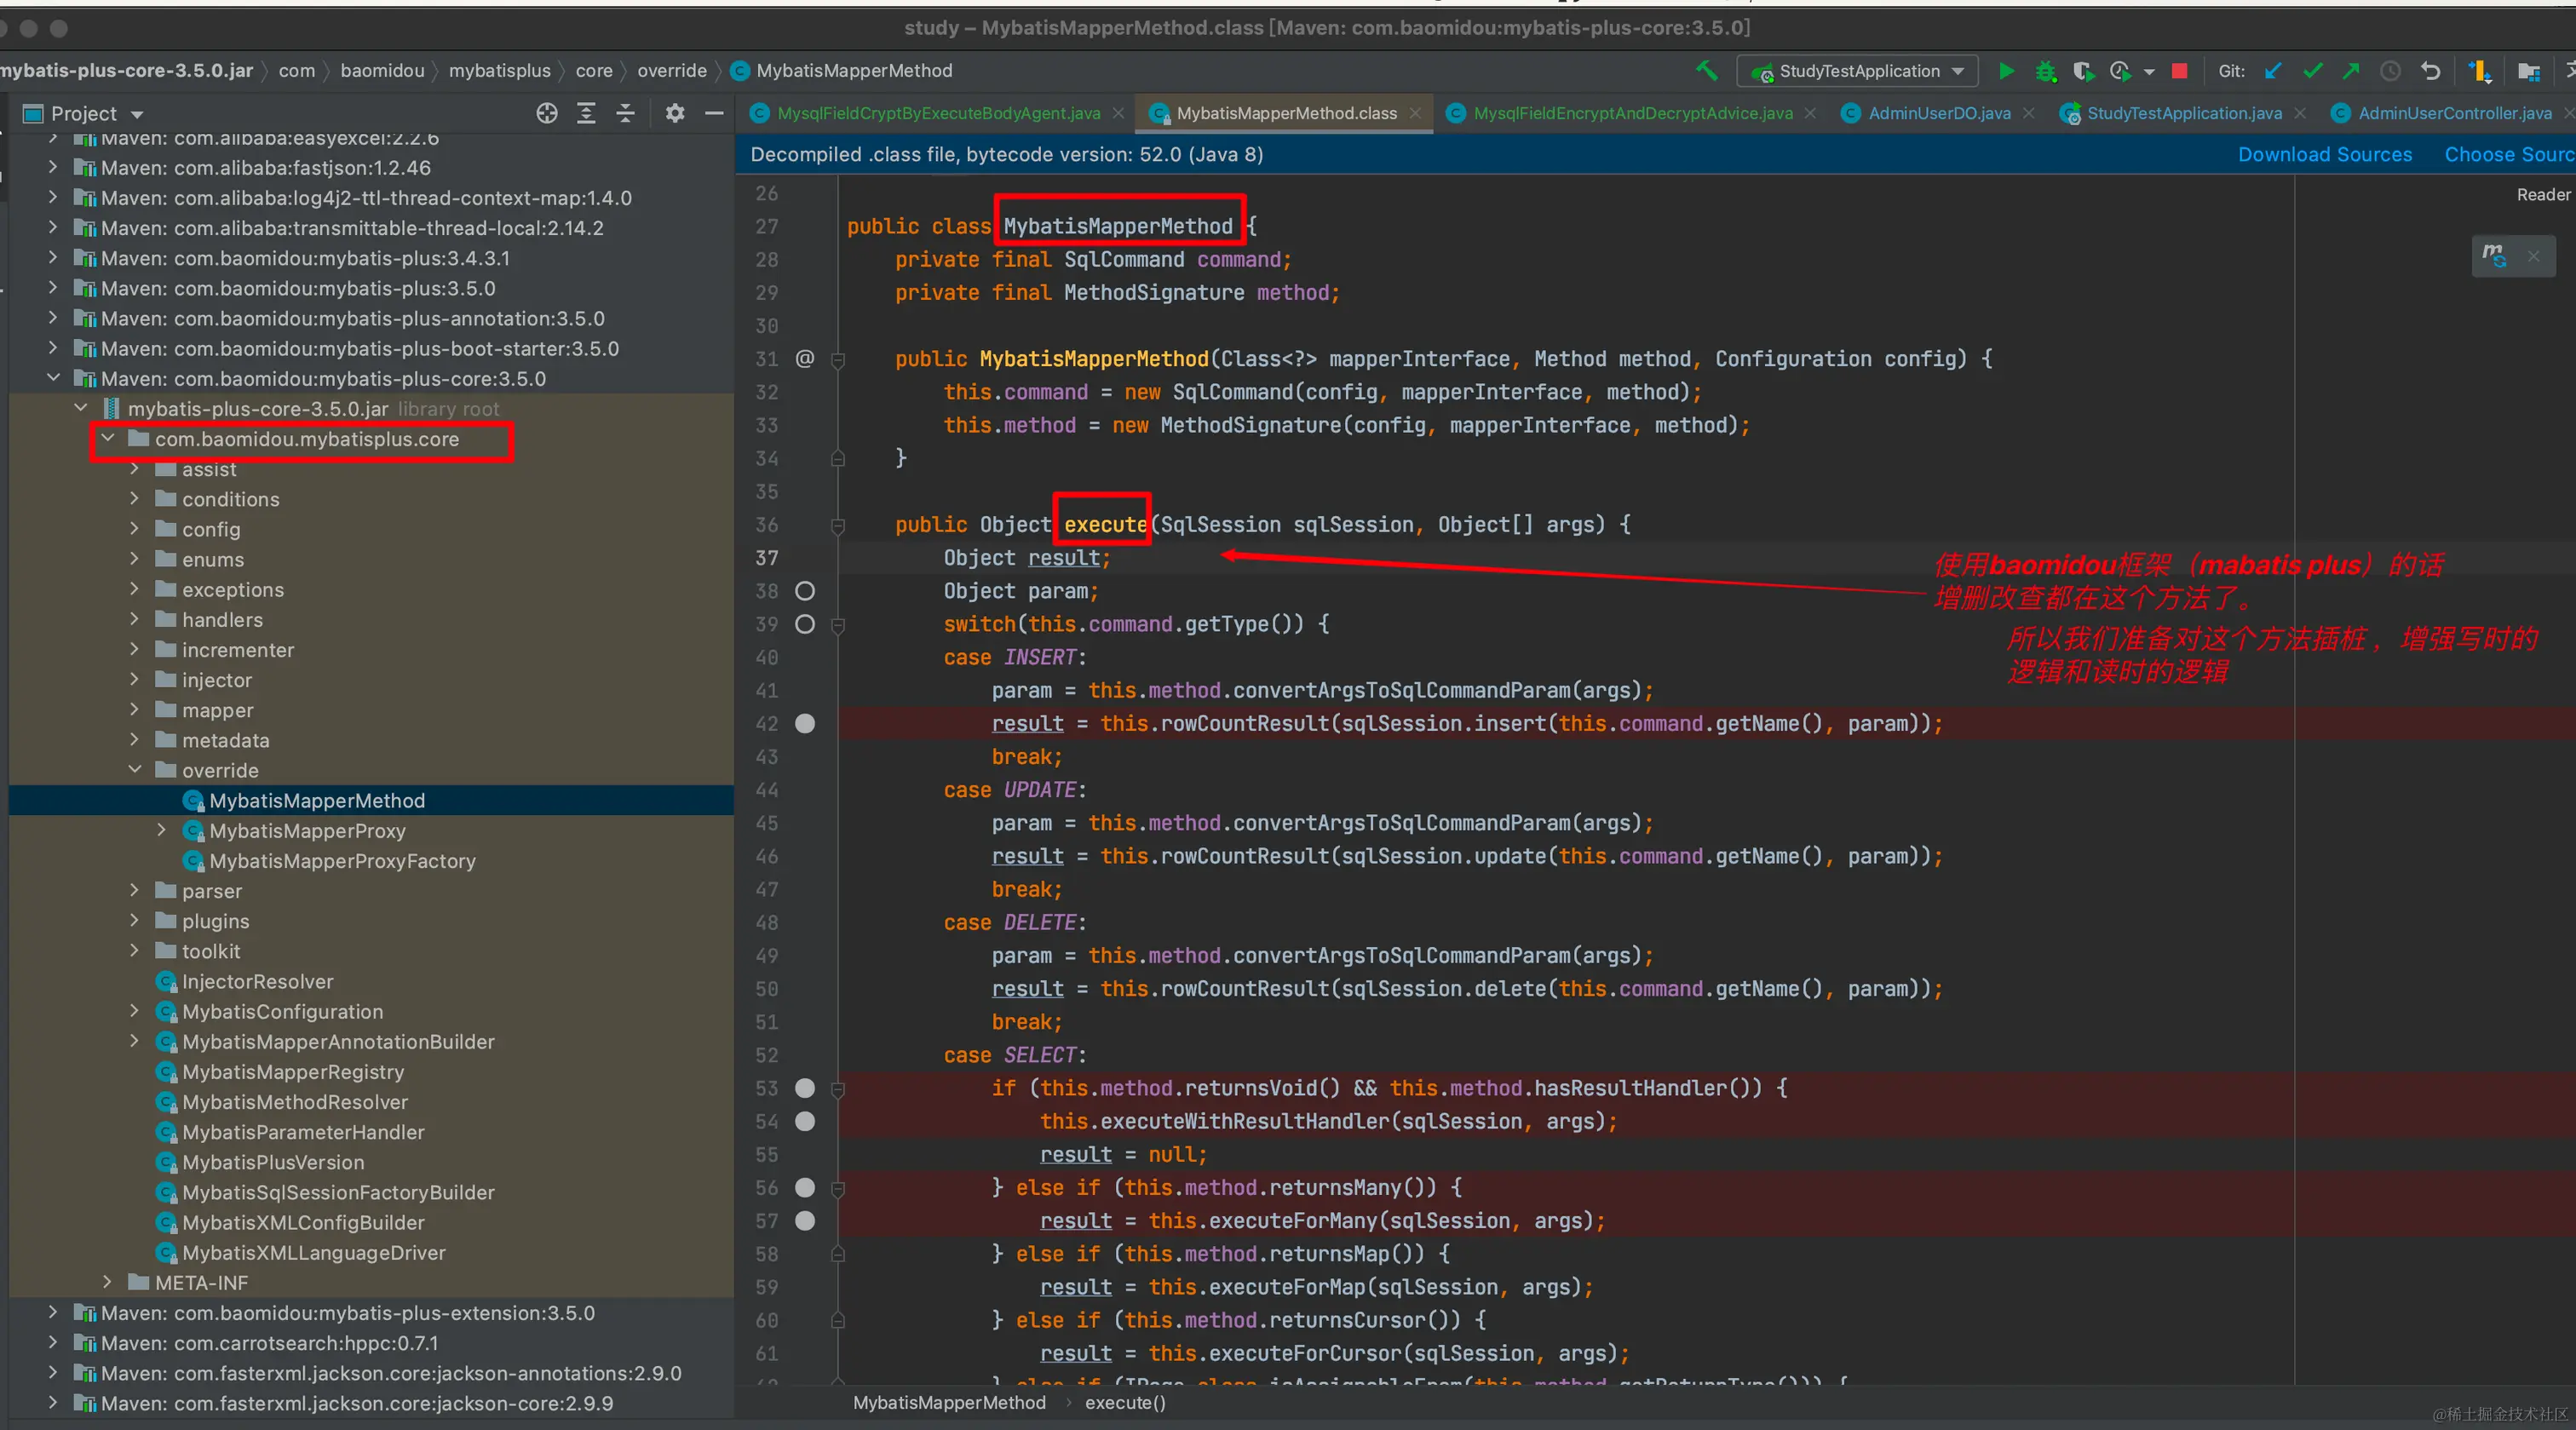Build the project with the hammer icon
The width and height of the screenshot is (2576, 1430).
pos(1707,71)
